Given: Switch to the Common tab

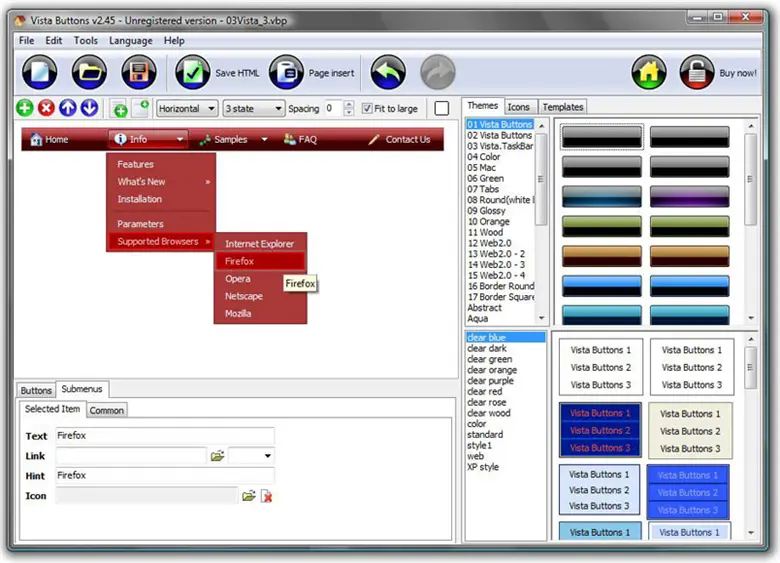Looking at the screenshot, I should (107, 410).
